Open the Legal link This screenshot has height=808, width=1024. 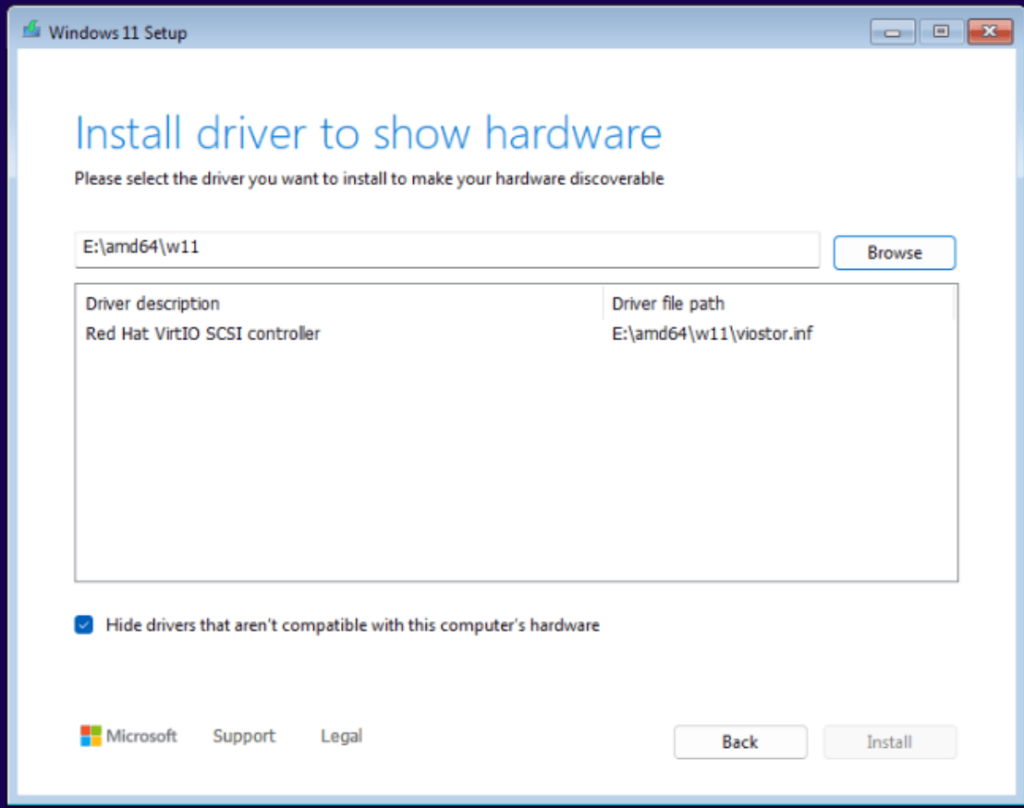tap(342, 736)
